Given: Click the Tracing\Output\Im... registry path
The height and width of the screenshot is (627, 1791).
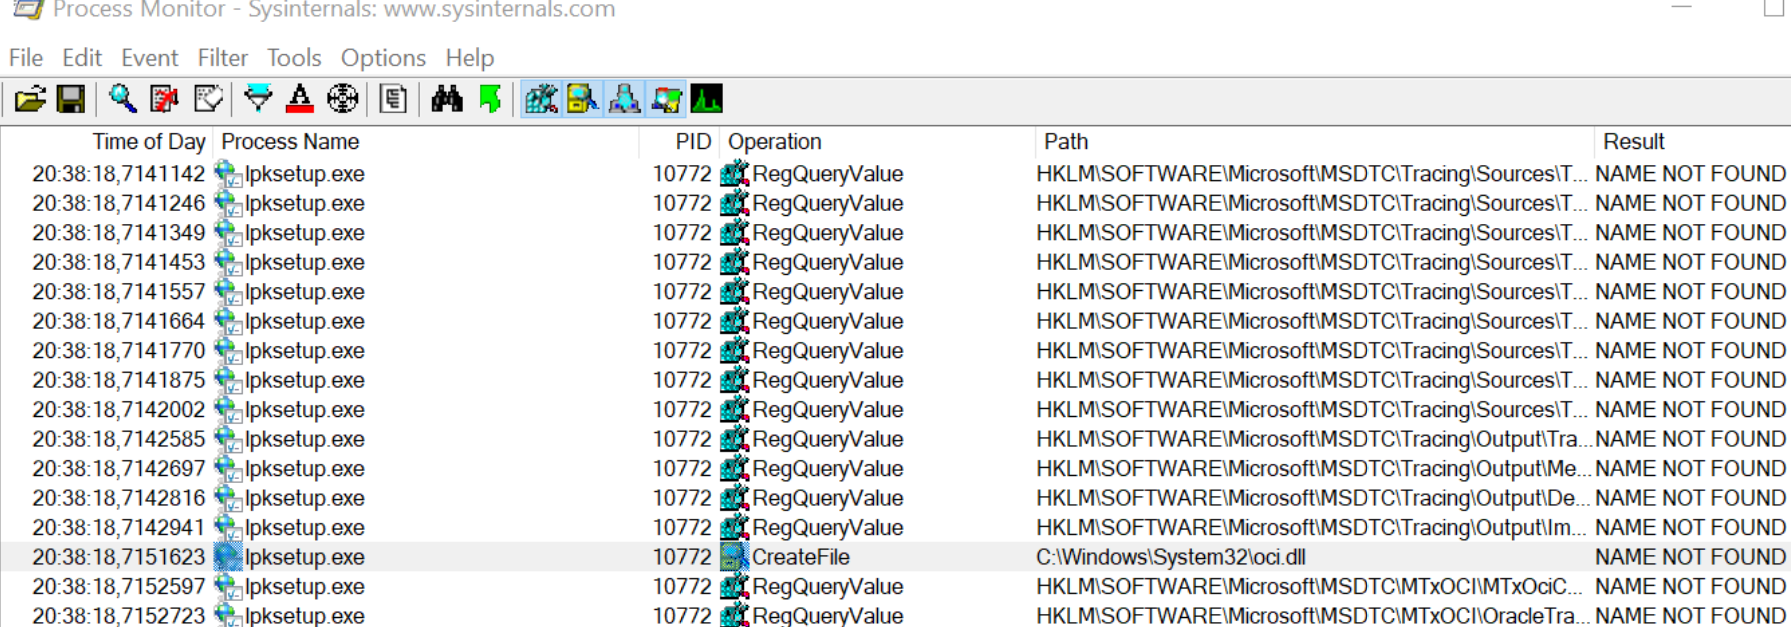Looking at the screenshot, I should [1311, 528].
